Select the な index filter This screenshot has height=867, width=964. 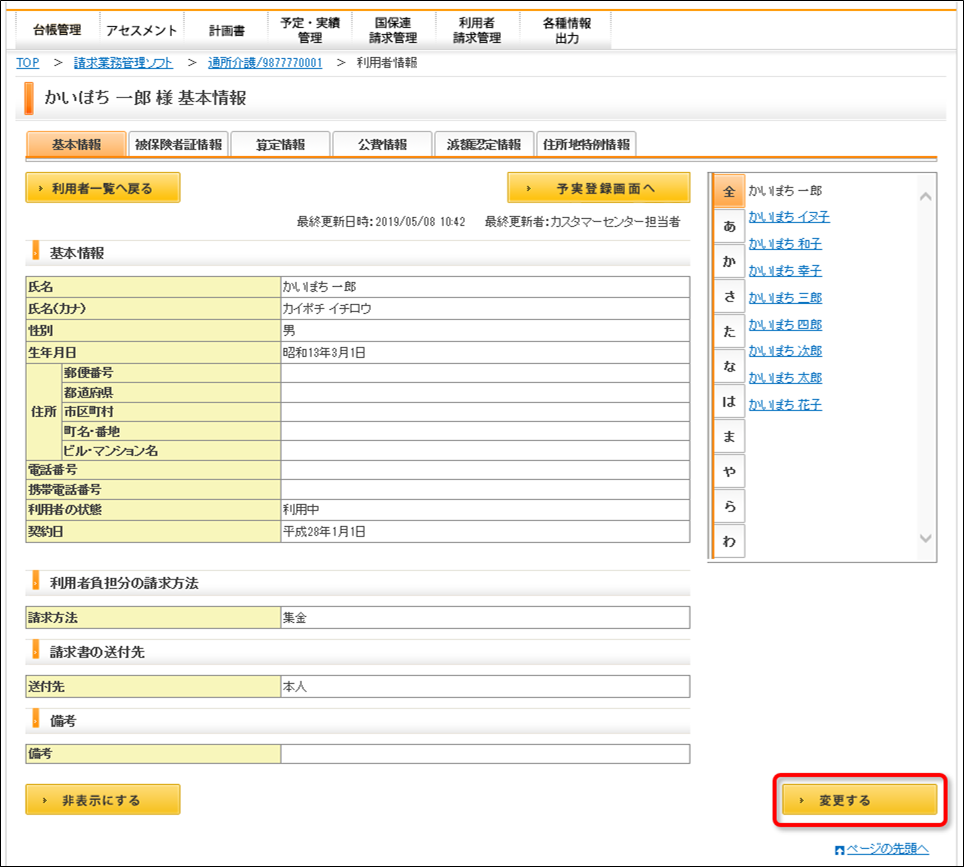pos(729,366)
